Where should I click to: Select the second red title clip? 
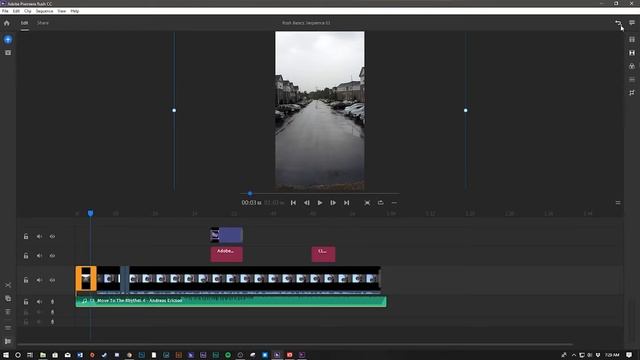pos(323,254)
